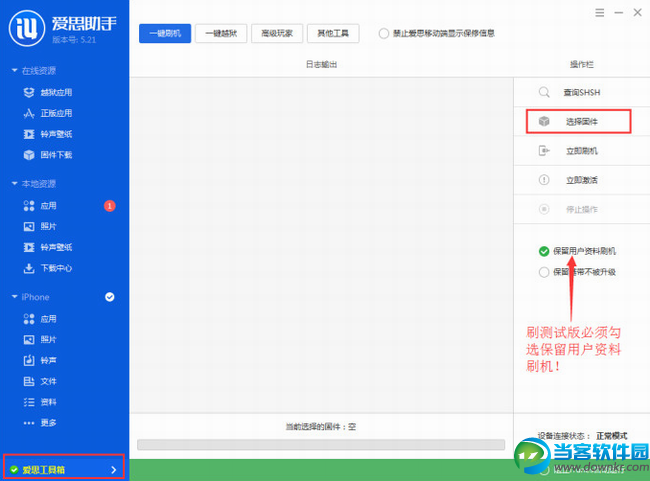Open 越狱应用 under online resources
This screenshot has width=650, height=481.
(48, 92)
